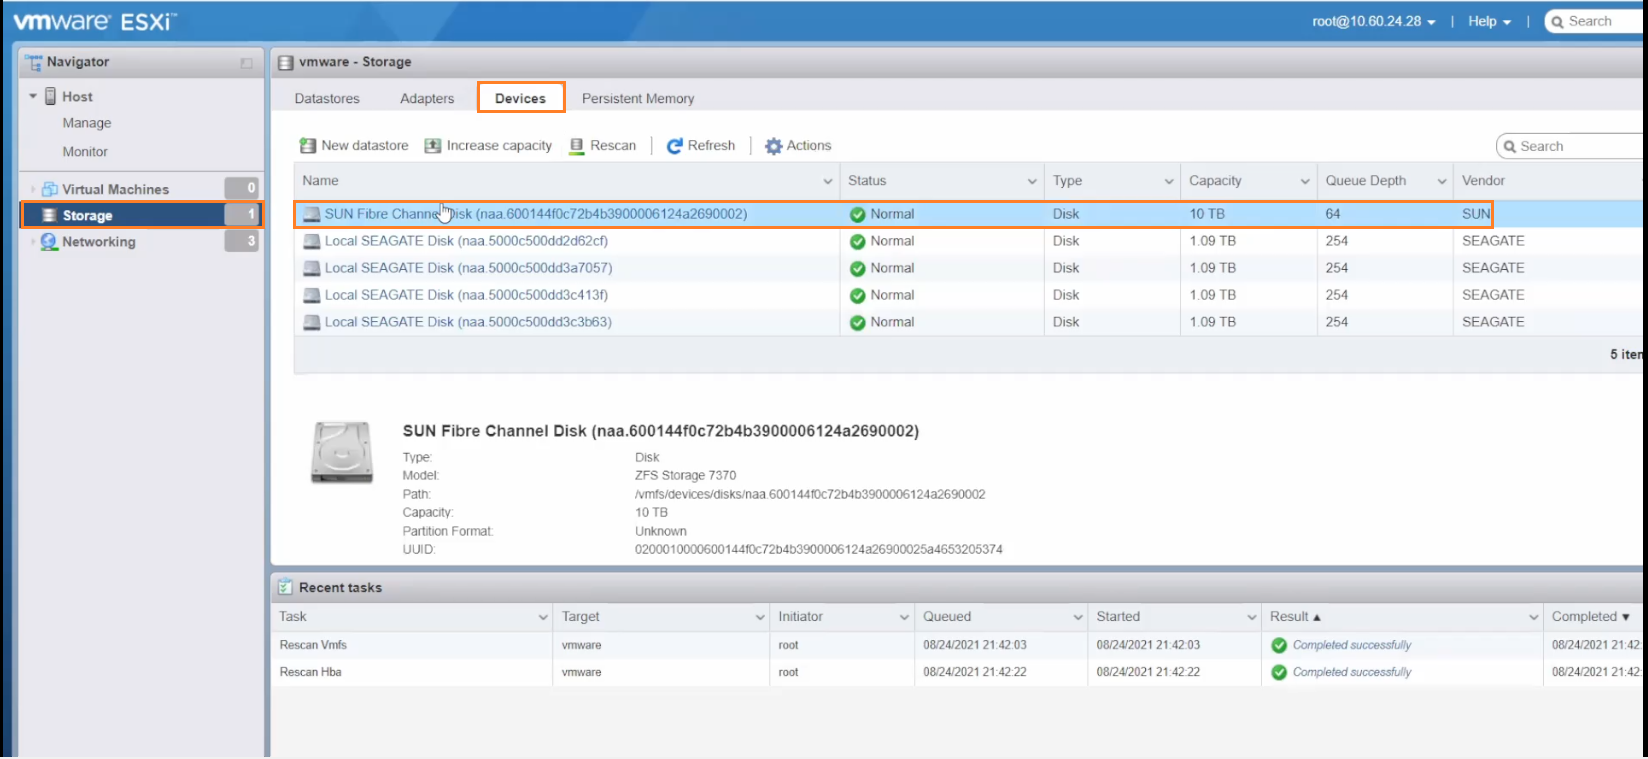Click the Refresh arrow icon
Screen dimensions: 1648x759
click(675, 146)
